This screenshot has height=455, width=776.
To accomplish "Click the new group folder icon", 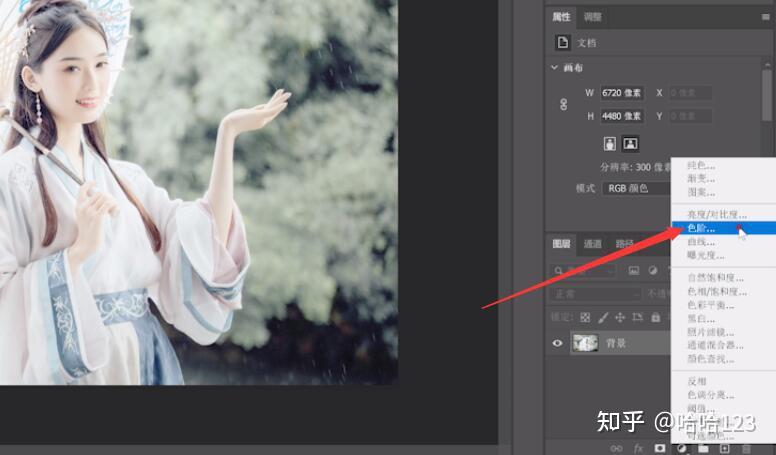I will [703, 449].
